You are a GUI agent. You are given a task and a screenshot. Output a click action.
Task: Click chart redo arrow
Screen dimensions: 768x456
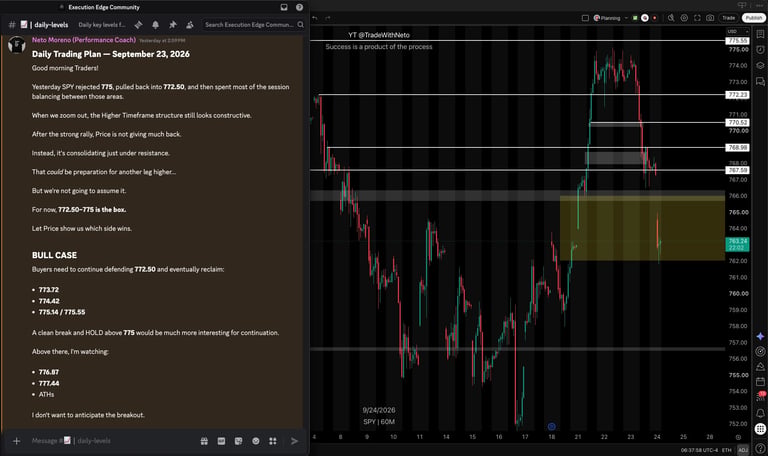(328, 18)
